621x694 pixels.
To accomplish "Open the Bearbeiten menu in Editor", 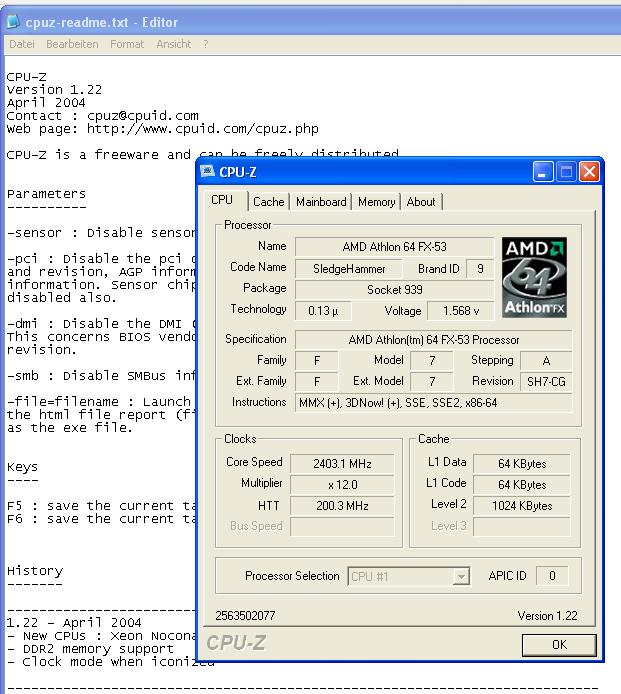I will pyautogui.click(x=72, y=44).
